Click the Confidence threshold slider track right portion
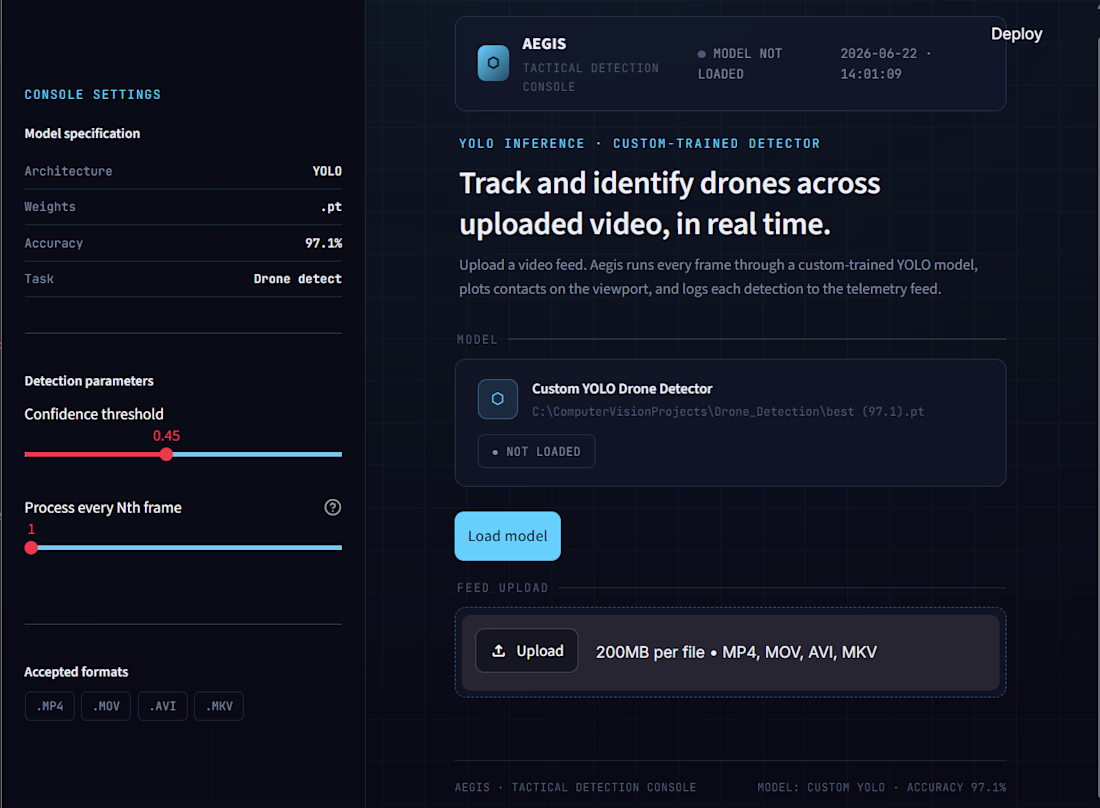1100x808 pixels. (x=257, y=454)
